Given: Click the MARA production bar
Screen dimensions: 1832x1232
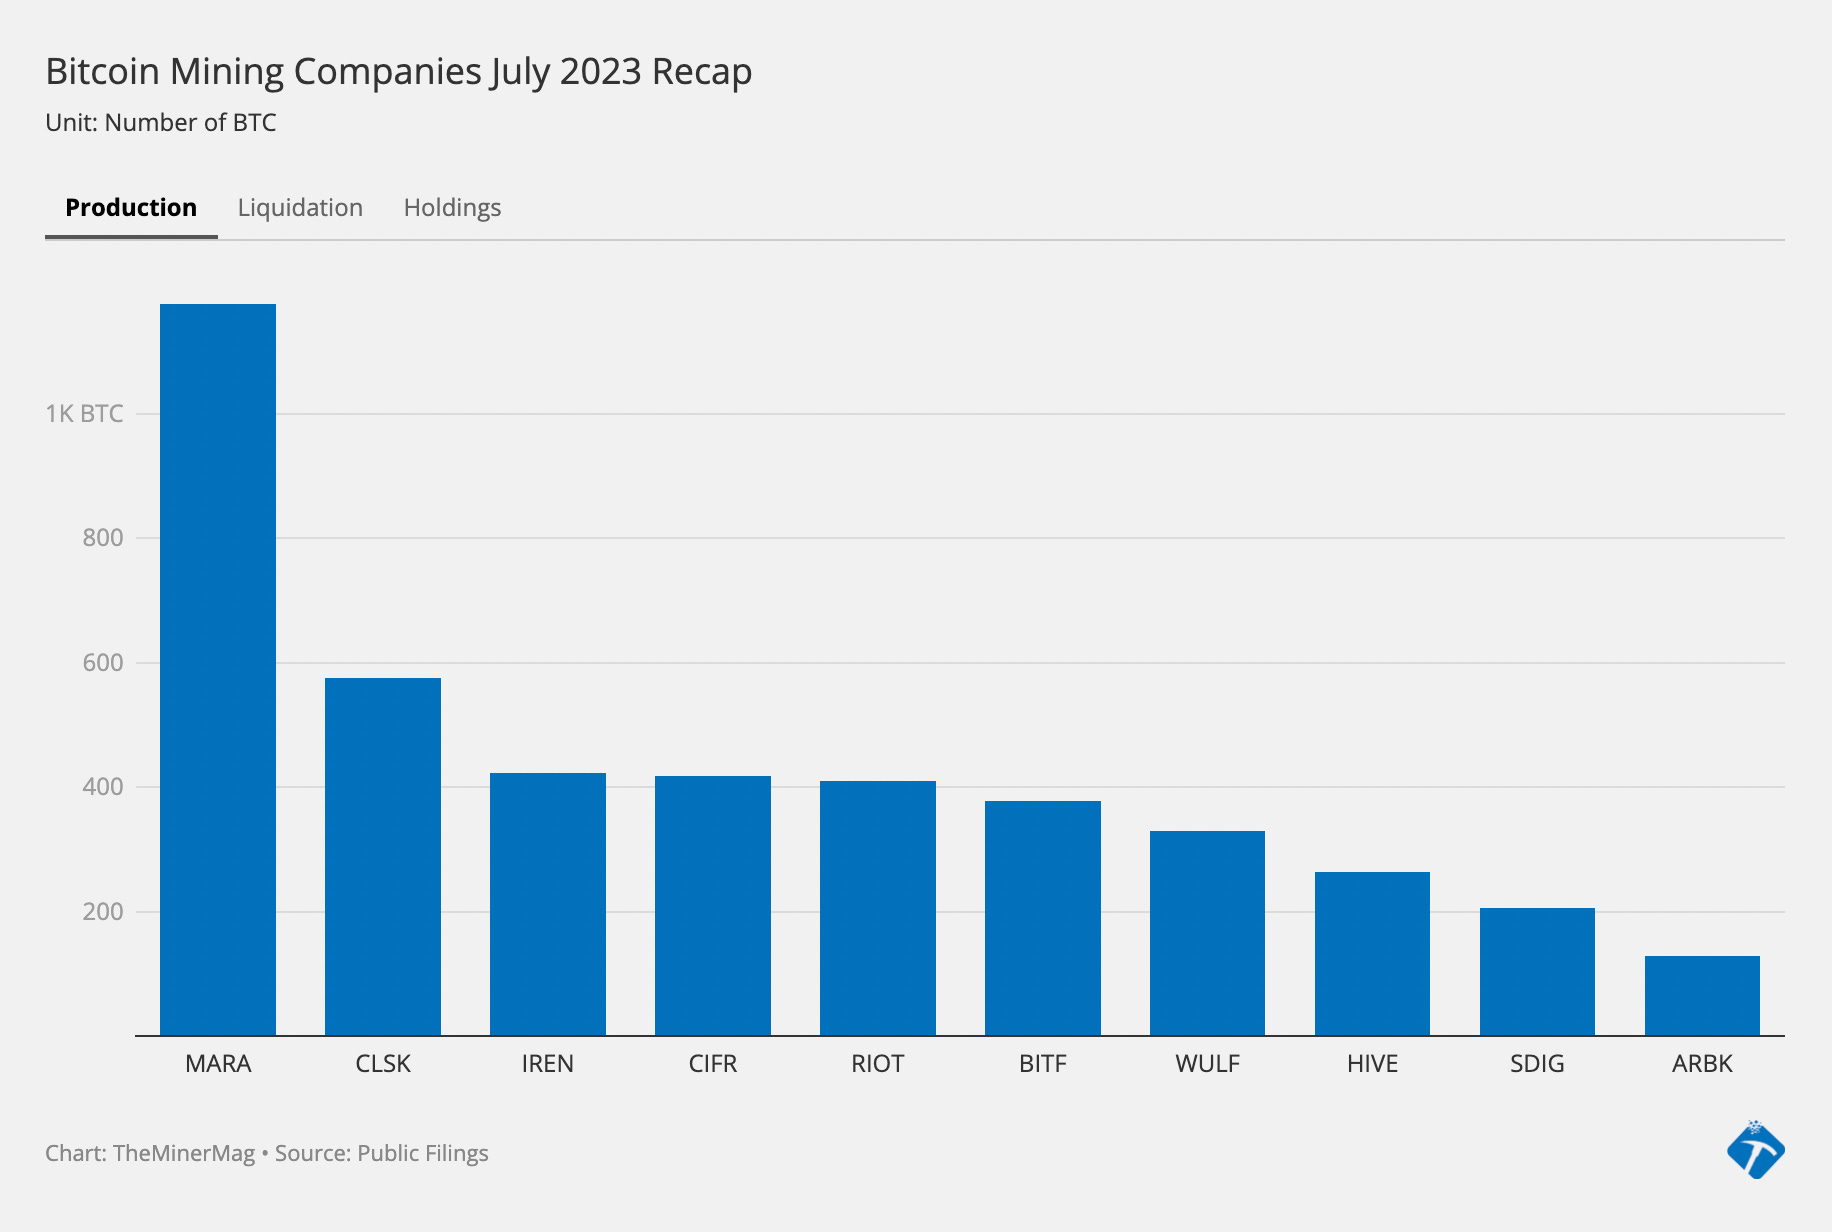Looking at the screenshot, I should [218, 669].
